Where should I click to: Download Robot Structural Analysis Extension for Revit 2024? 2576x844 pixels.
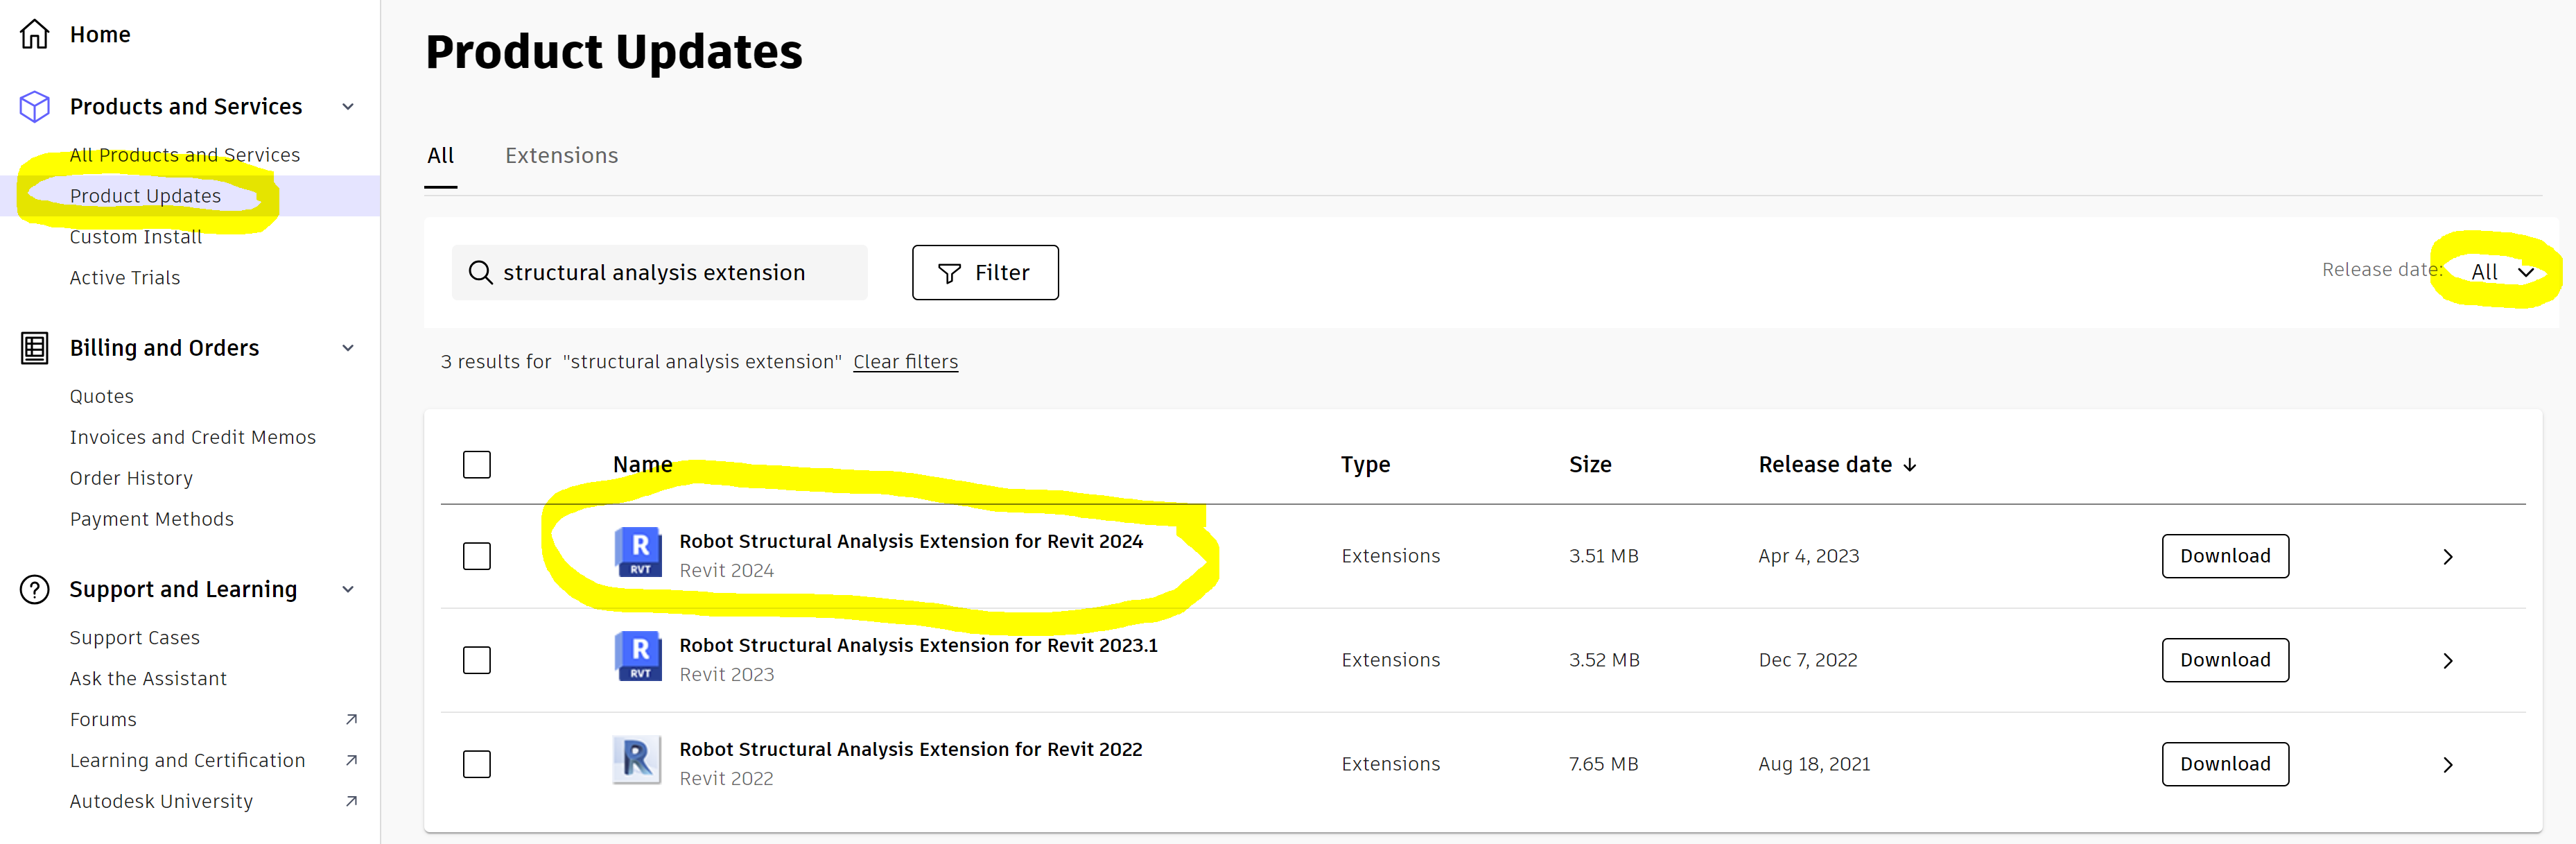[2225, 556]
